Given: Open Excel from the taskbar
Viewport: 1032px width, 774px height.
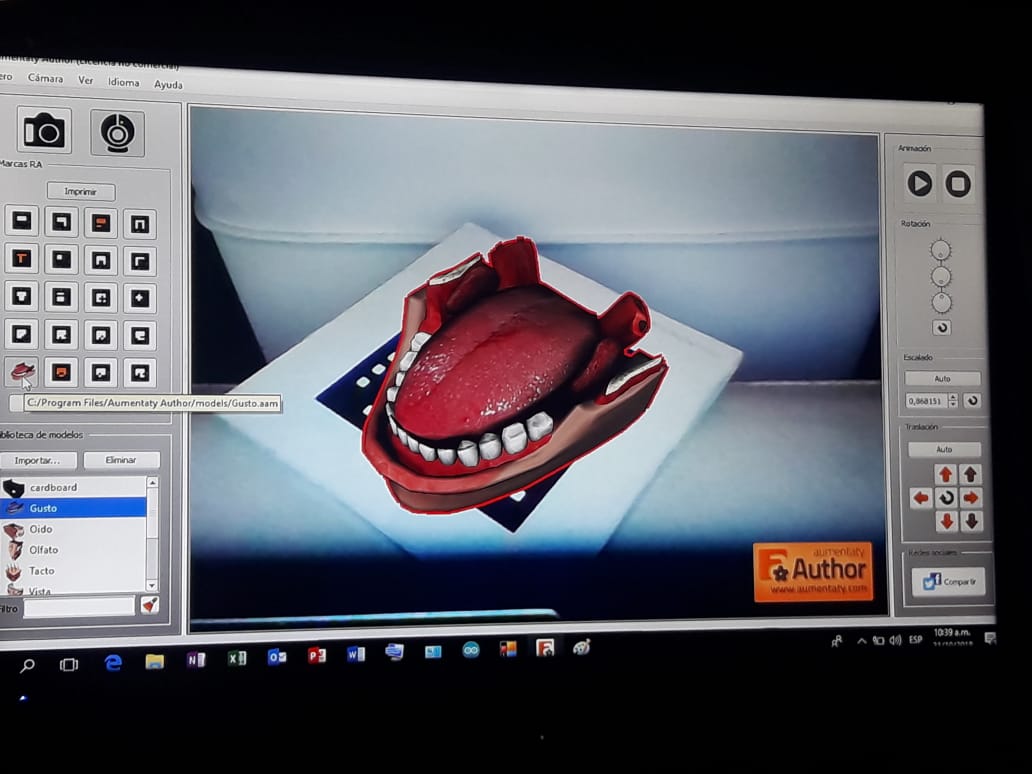Looking at the screenshot, I should [x=237, y=658].
